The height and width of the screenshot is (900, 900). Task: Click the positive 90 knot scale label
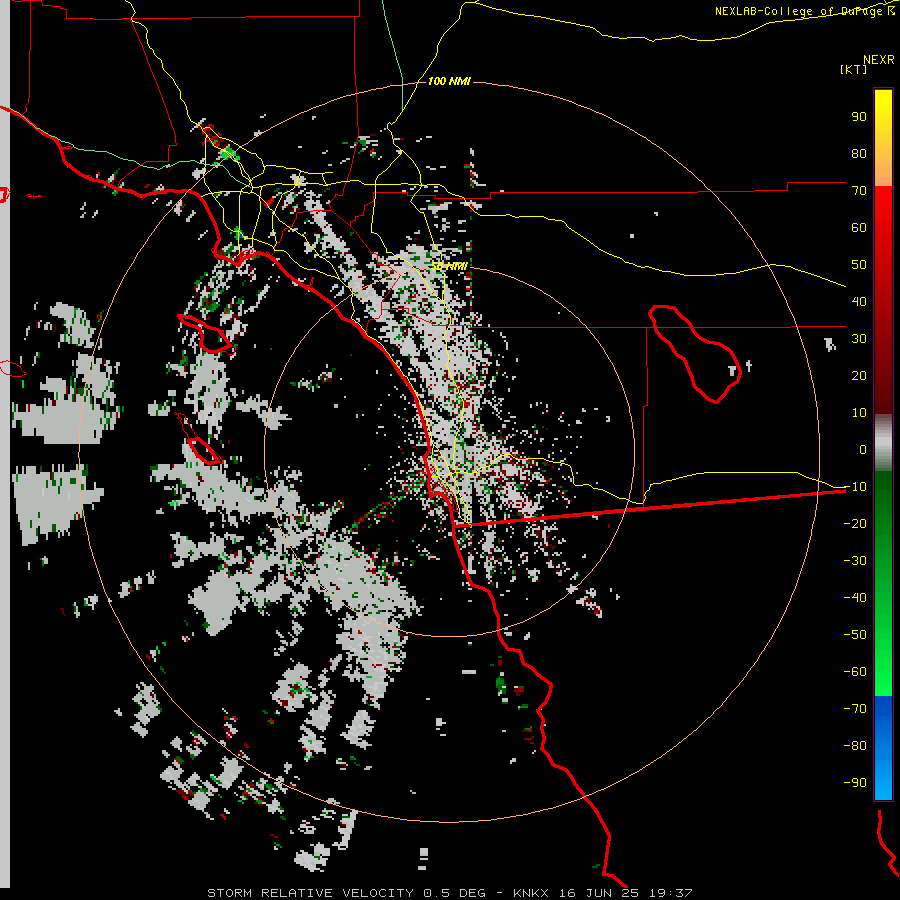[859, 117]
